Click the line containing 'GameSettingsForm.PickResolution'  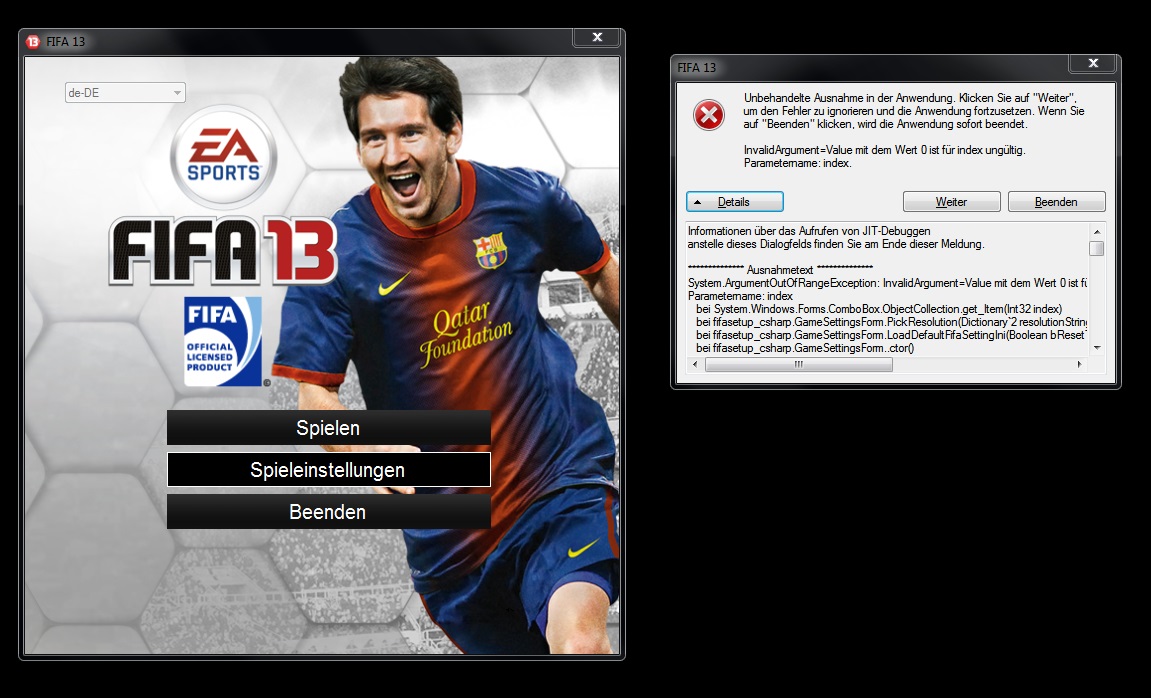click(892, 322)
